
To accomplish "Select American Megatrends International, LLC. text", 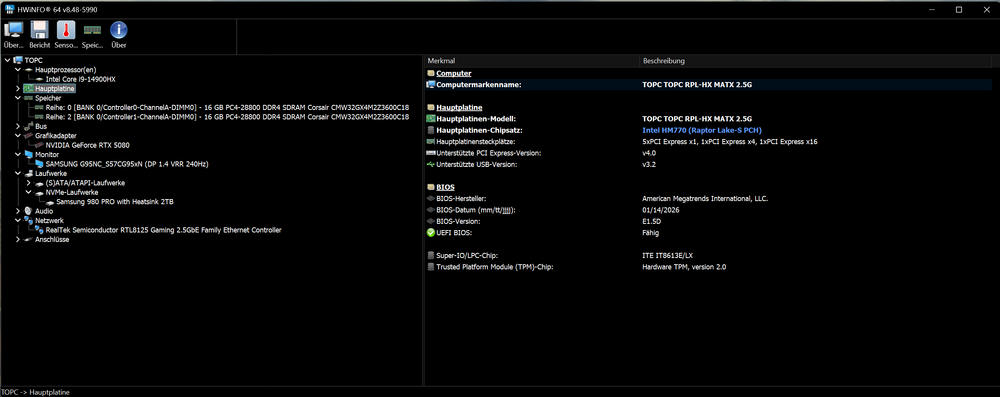I will pyautogui.click(x=705, y=198).
